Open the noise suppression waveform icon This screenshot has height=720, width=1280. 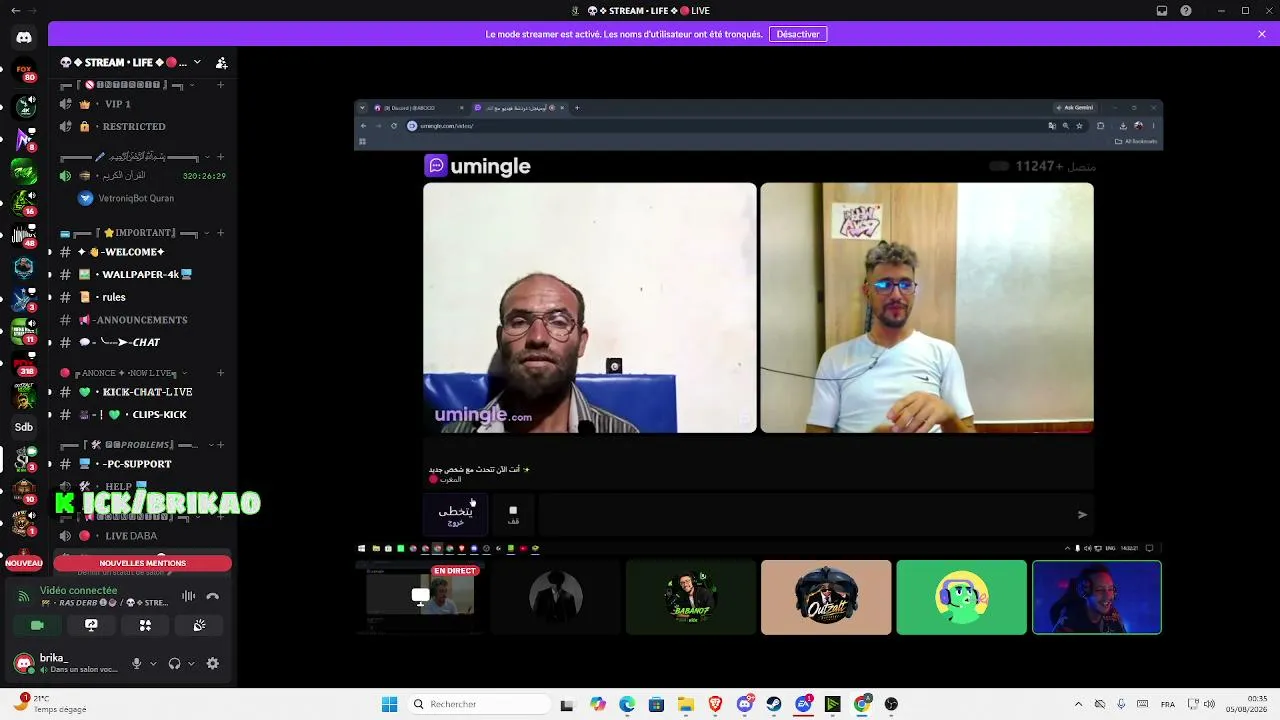point(189,596)
